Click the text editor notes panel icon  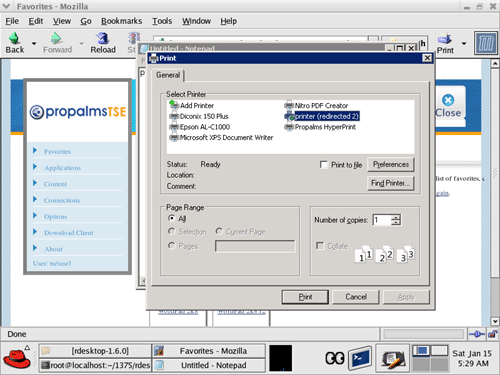393,359
